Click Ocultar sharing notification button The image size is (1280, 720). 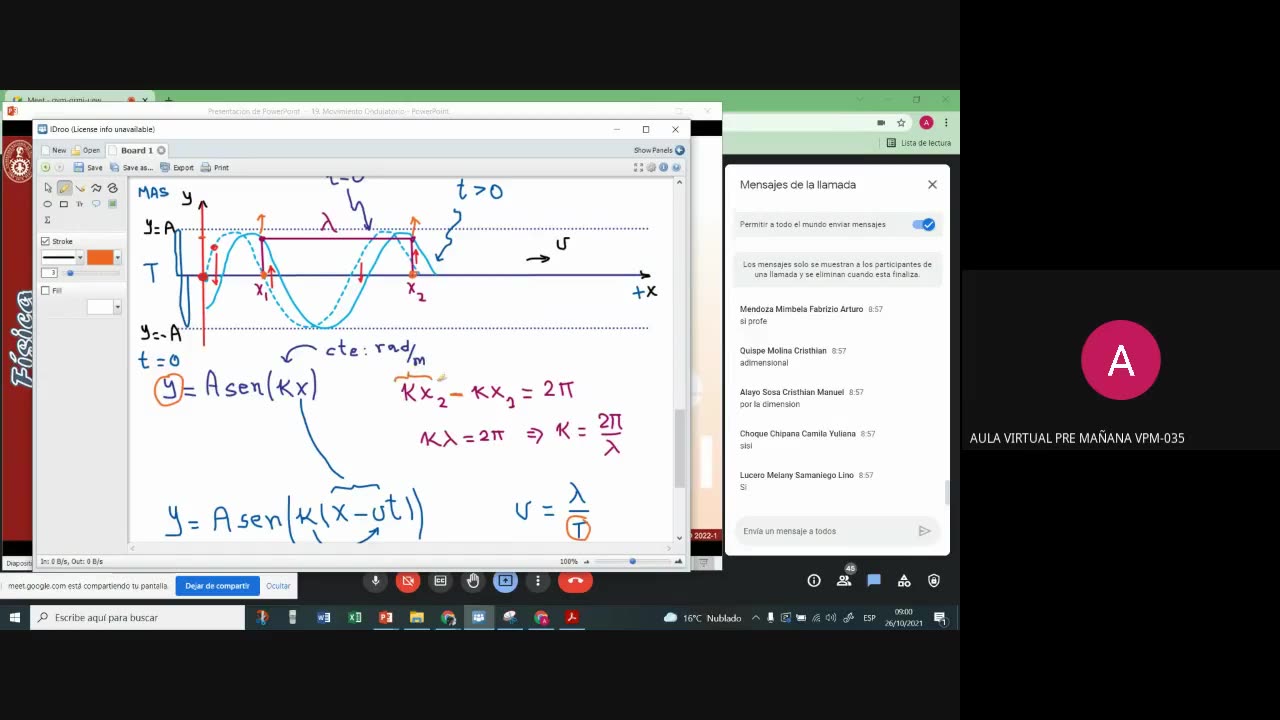278,586
